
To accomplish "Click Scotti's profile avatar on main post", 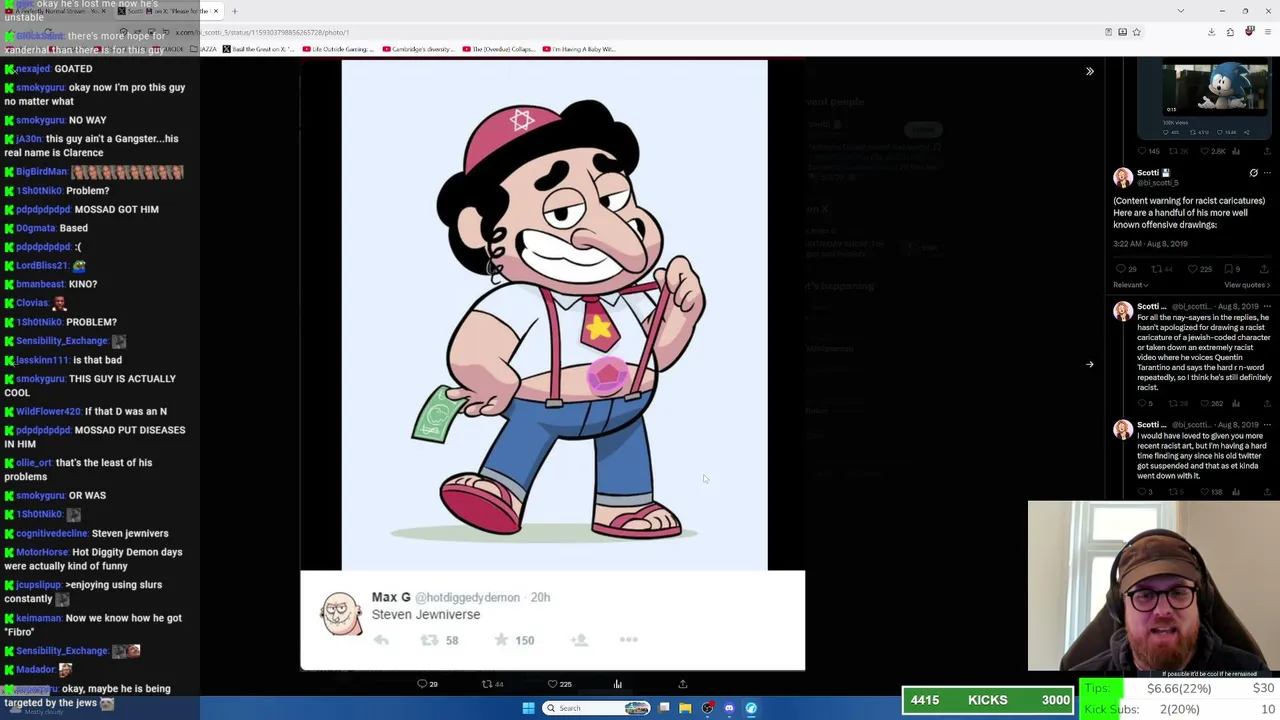I will [x=1123, y=177].
